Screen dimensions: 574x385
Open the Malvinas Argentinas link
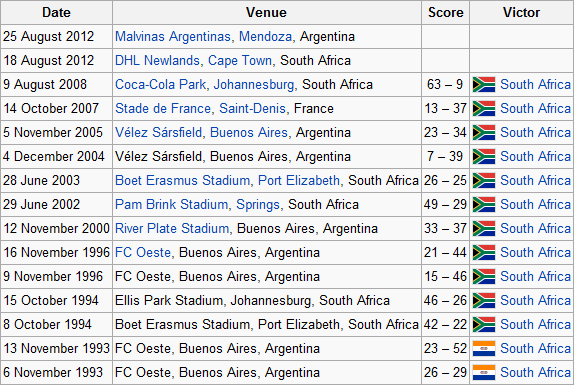(x=173, y=37)
